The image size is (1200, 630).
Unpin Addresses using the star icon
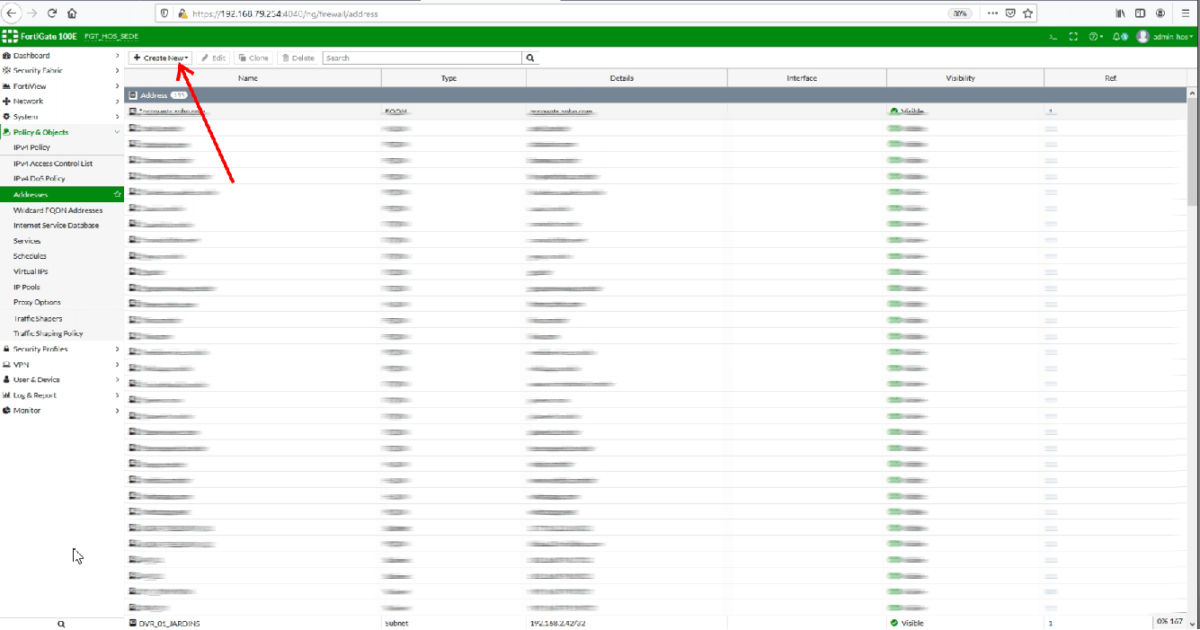tap(117, 194)
